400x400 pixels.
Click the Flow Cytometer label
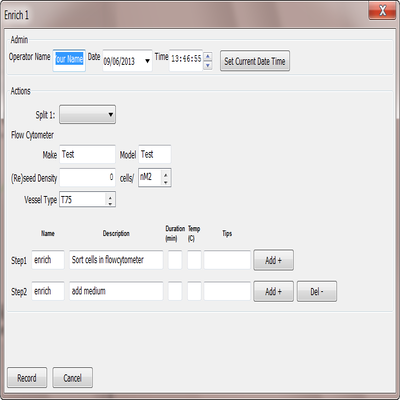[x=32, y=135]
